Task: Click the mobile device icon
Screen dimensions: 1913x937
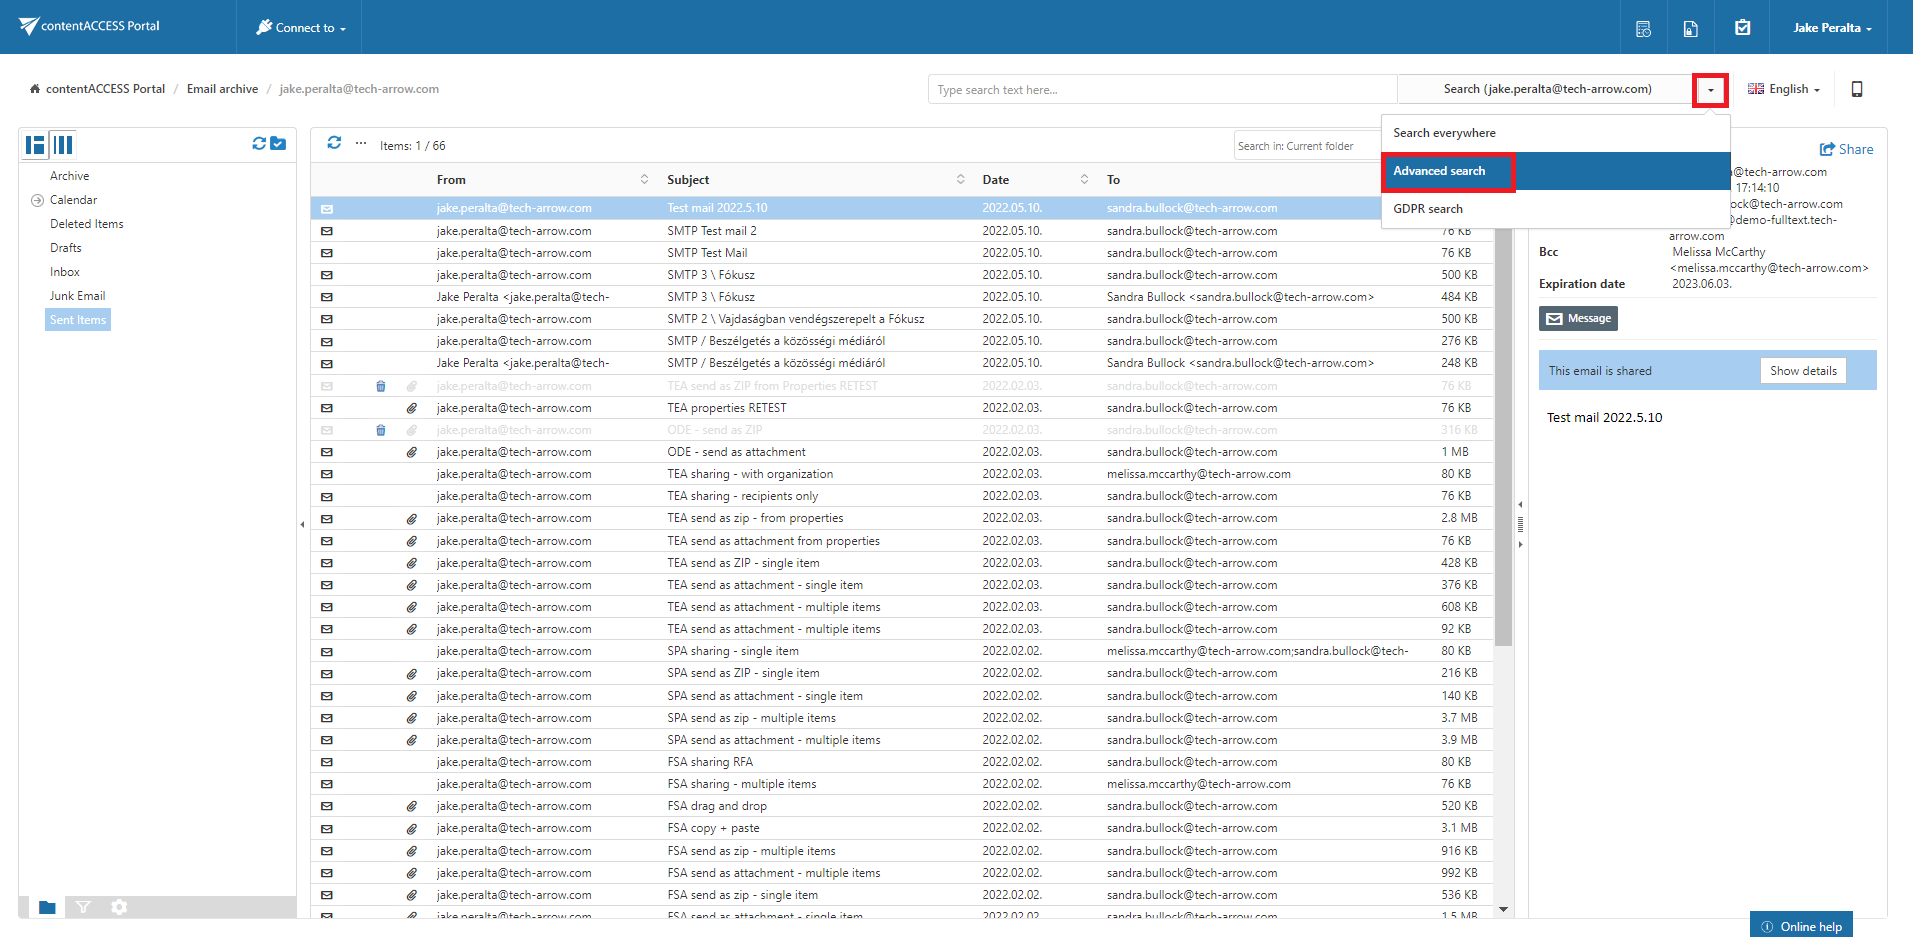Action: [1856, 89]
